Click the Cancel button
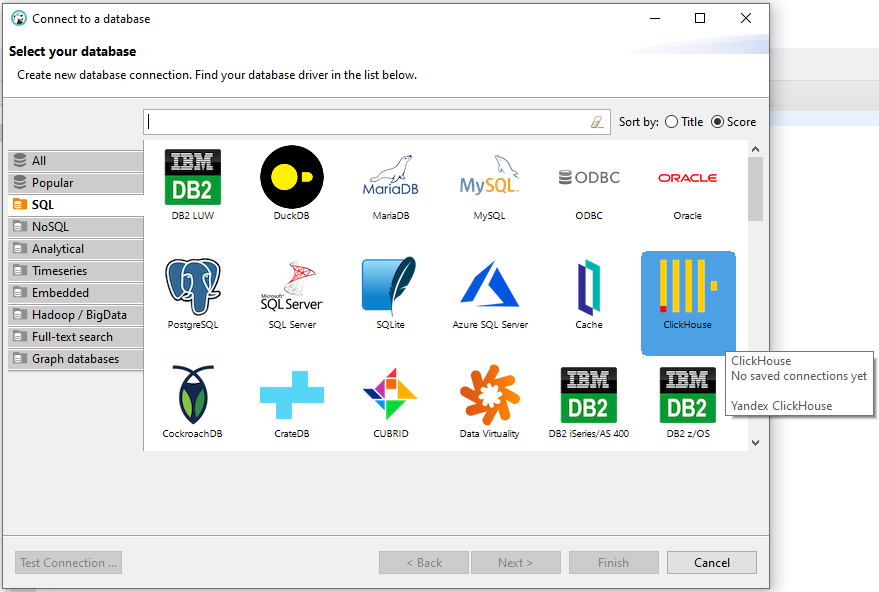Viewport: 879px width, 592px height. (711, 562)
